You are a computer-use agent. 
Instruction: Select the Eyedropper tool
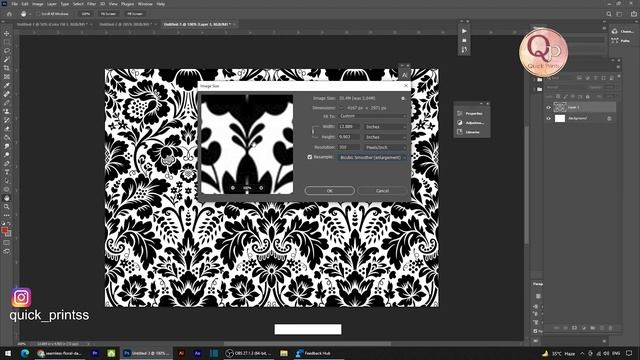tap(7, 85)
